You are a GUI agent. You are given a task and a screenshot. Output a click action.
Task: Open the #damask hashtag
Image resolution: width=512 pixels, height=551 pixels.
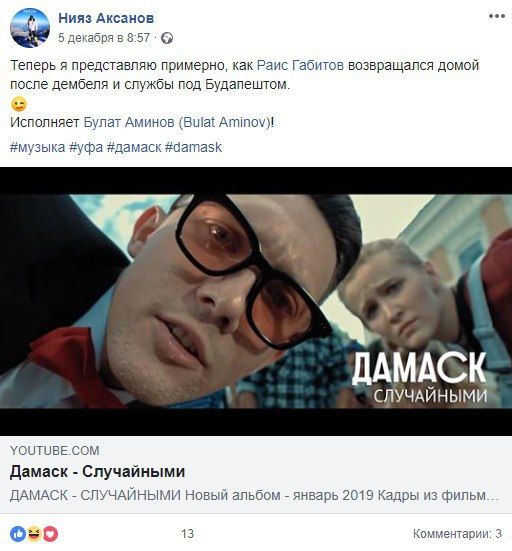pos(193,147)
